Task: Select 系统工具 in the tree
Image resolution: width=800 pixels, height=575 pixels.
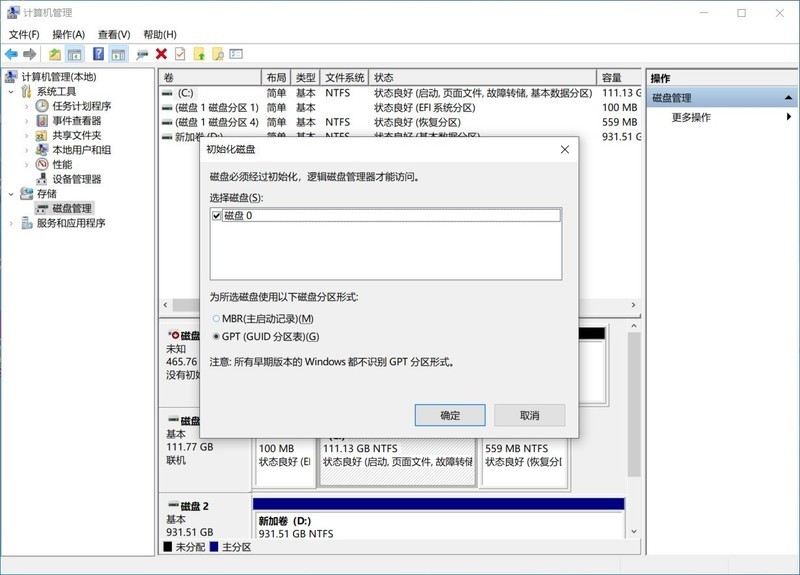Action: point(56,92)
